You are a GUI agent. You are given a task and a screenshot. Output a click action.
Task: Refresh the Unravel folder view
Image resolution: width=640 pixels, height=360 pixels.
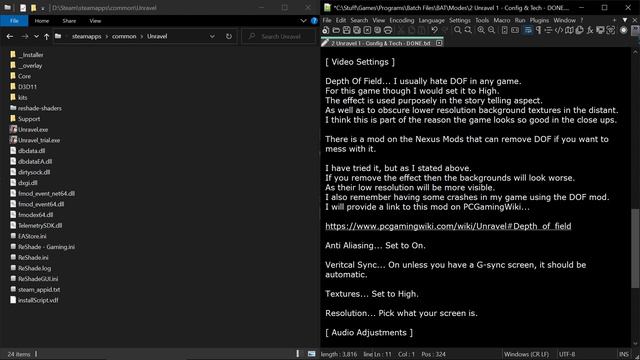(229, 36)
